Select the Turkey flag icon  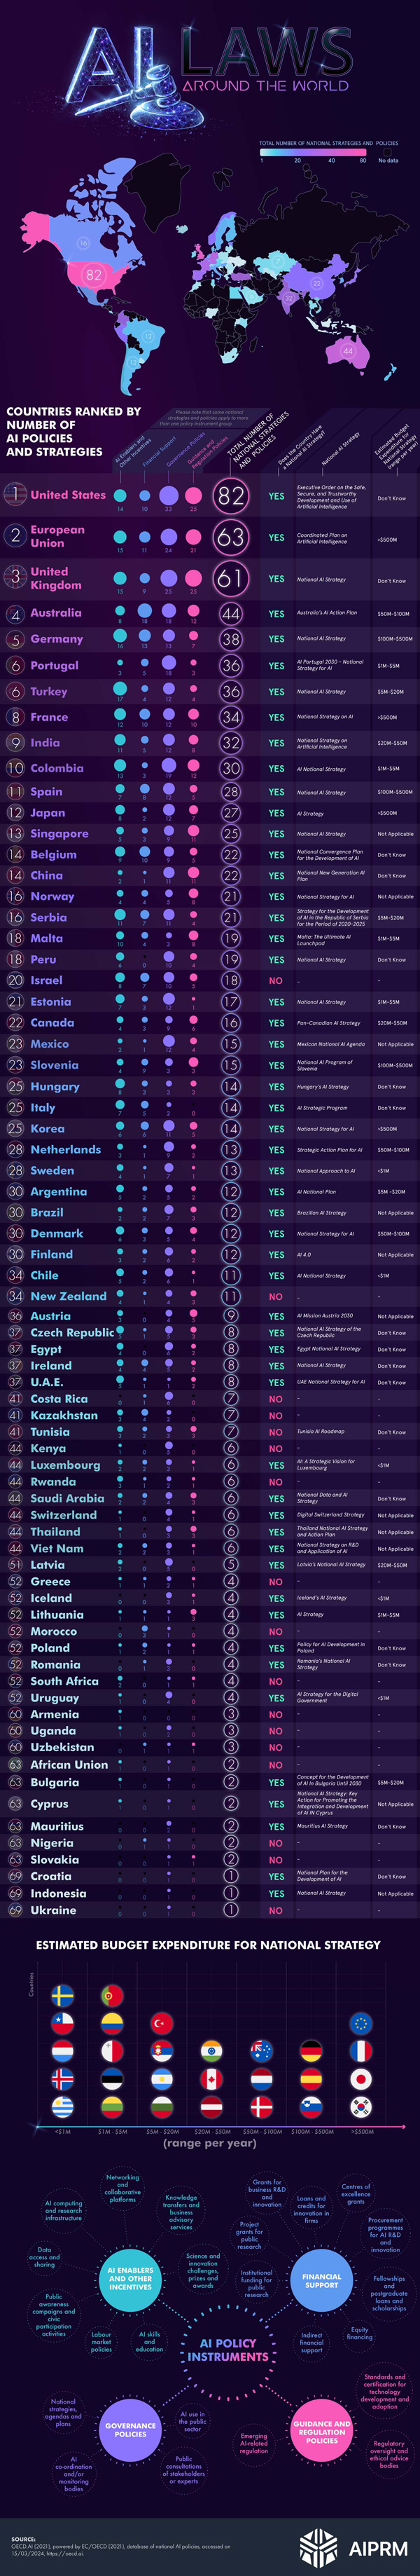[161, 2024]
